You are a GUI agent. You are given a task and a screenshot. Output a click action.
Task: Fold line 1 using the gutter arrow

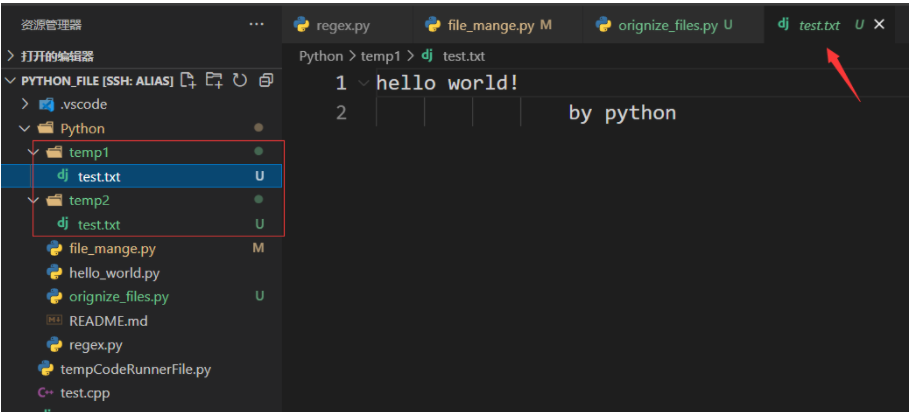click(362, 84)
